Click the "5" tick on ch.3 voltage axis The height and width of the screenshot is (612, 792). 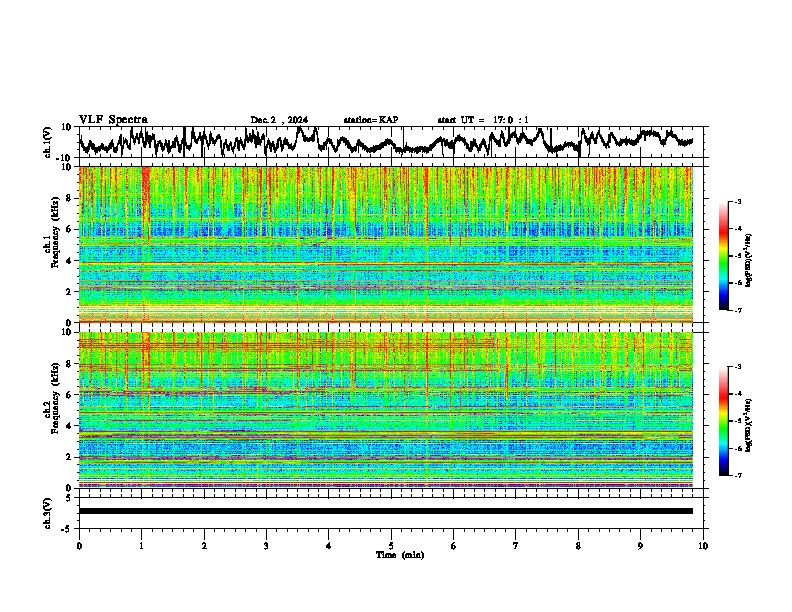[69, 498]
